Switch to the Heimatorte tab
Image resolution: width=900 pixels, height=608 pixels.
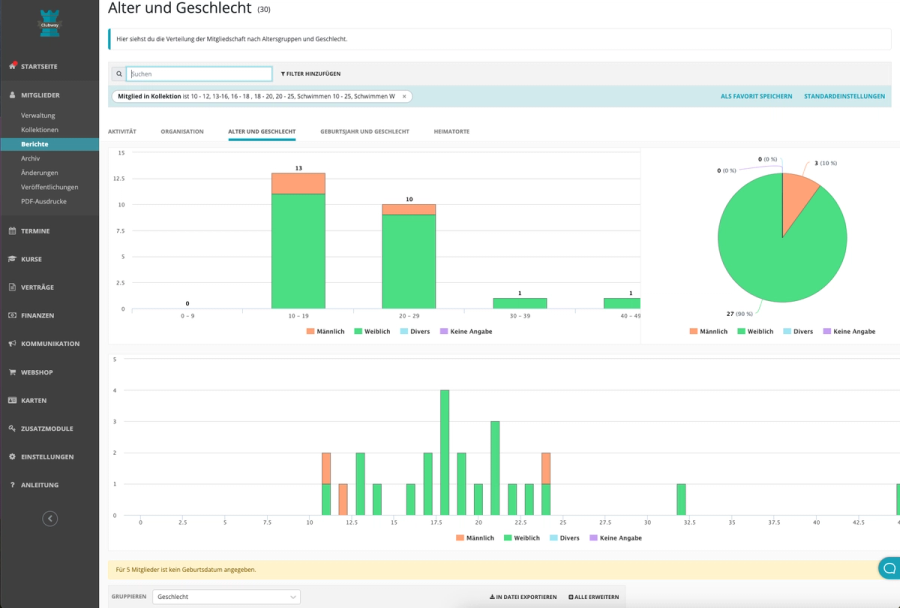pos(451,131)
